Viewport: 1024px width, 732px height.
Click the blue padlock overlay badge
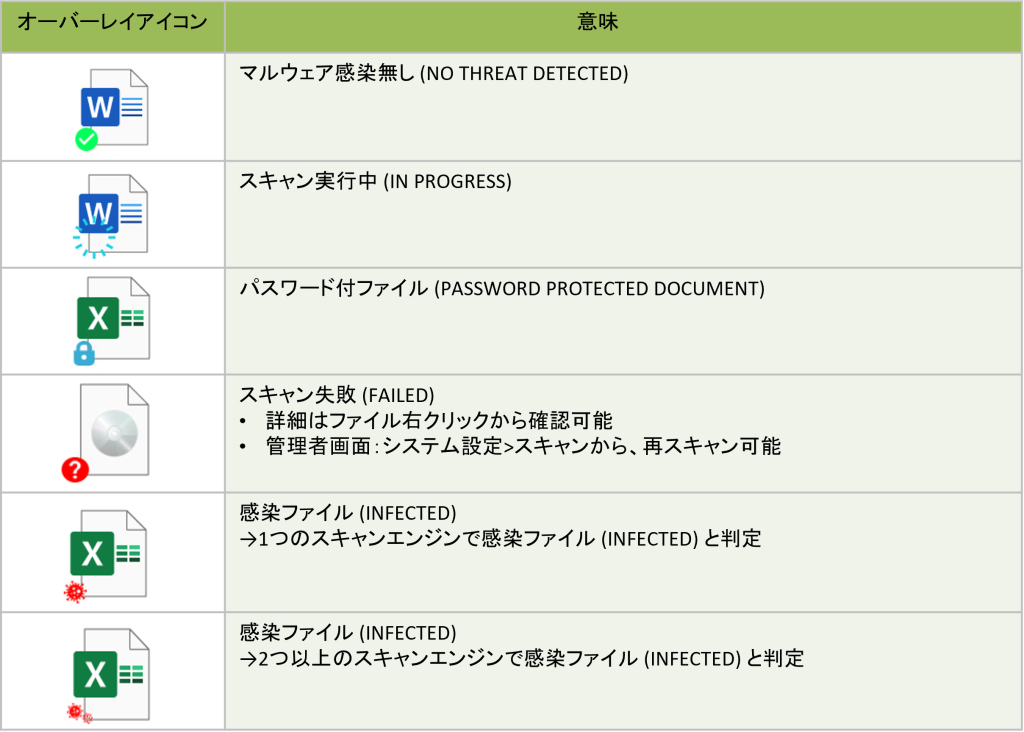84,353
